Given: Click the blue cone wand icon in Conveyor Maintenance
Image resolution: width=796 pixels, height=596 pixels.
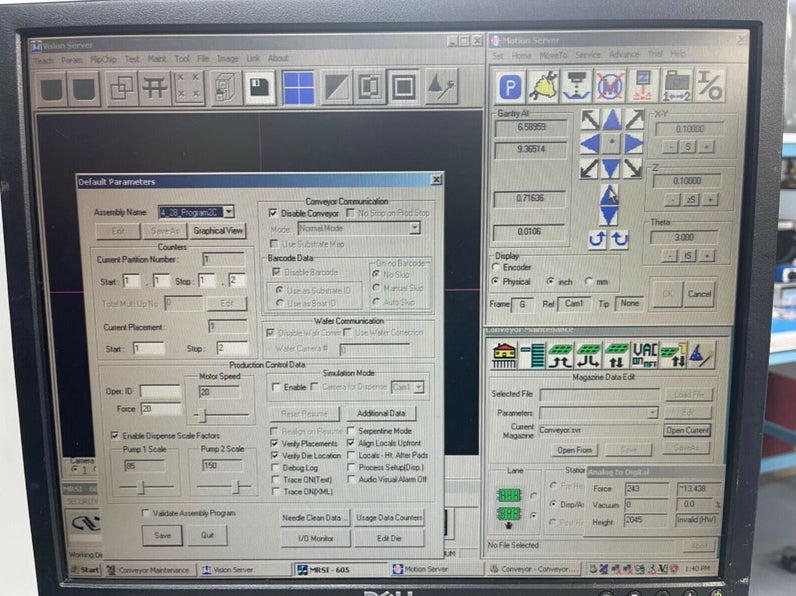Looking at the screenshot, I should click(x=701, y=354).
